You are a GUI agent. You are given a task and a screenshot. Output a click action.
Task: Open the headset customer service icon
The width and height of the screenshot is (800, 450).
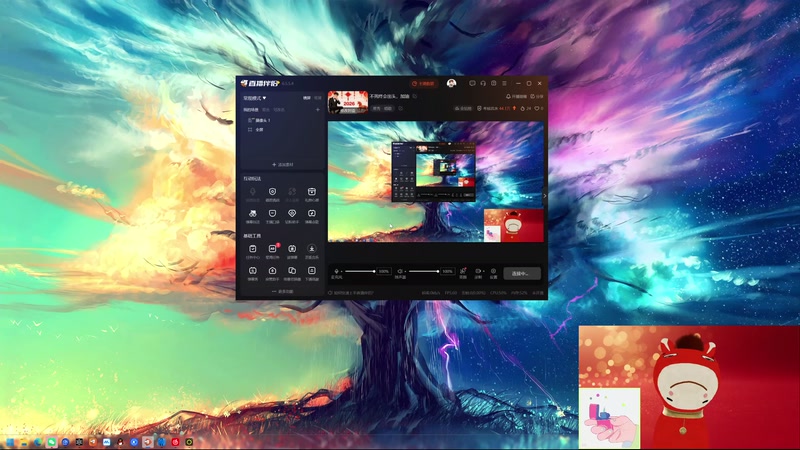point(483,83)
